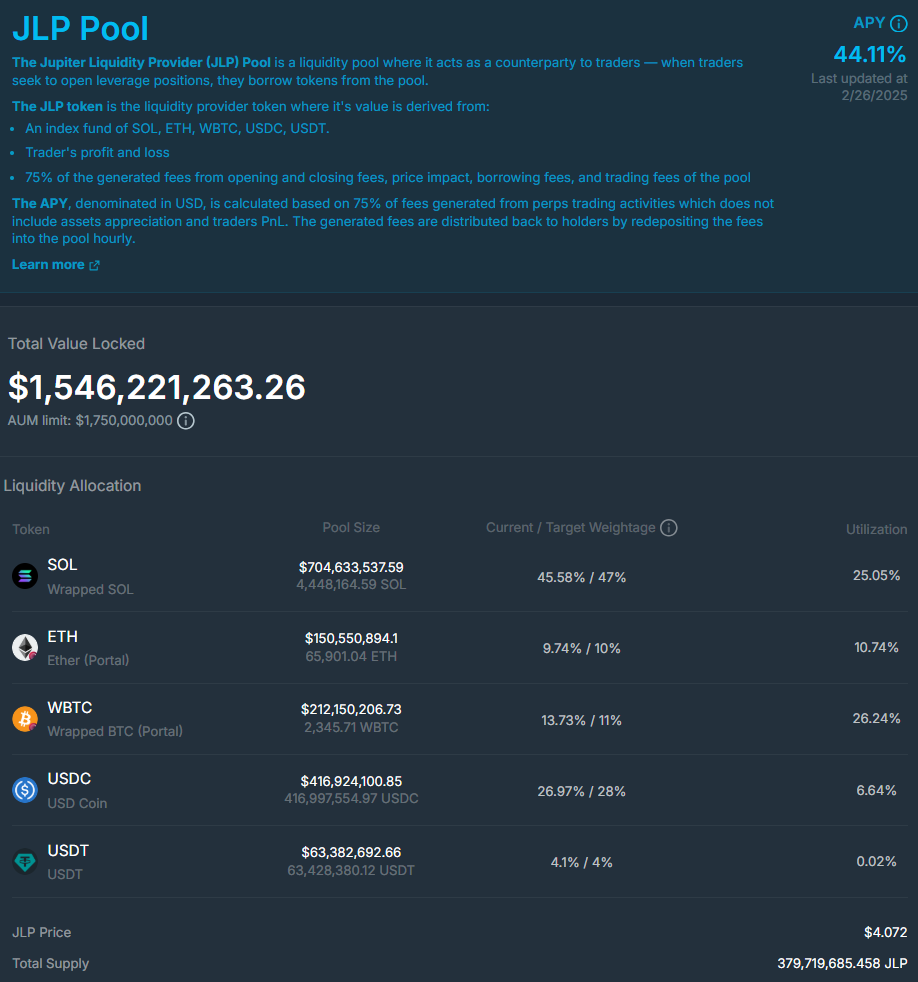The width and height of the screenshot is (918, 982).
Task: Click the $416,924,100.85 pool size
Action: pos(351,782)
